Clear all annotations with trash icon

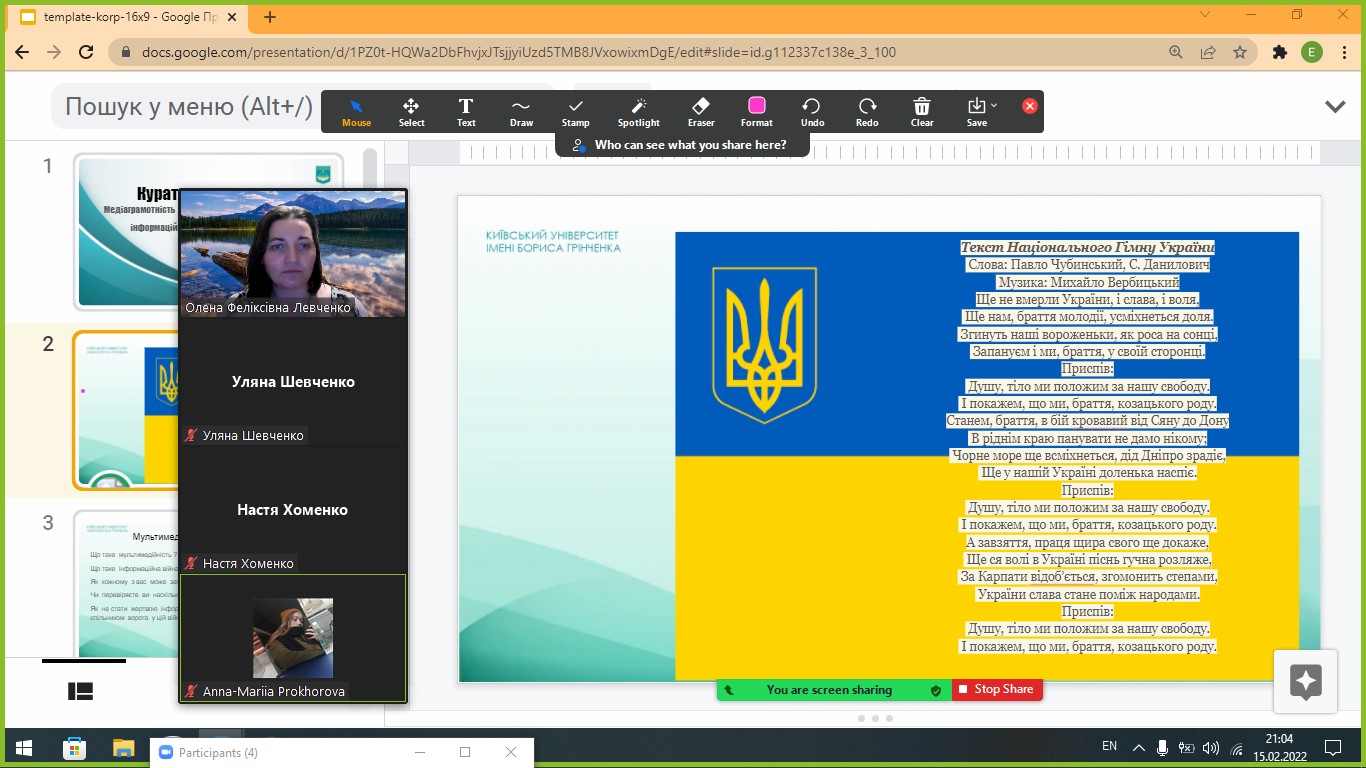[922, 112]
